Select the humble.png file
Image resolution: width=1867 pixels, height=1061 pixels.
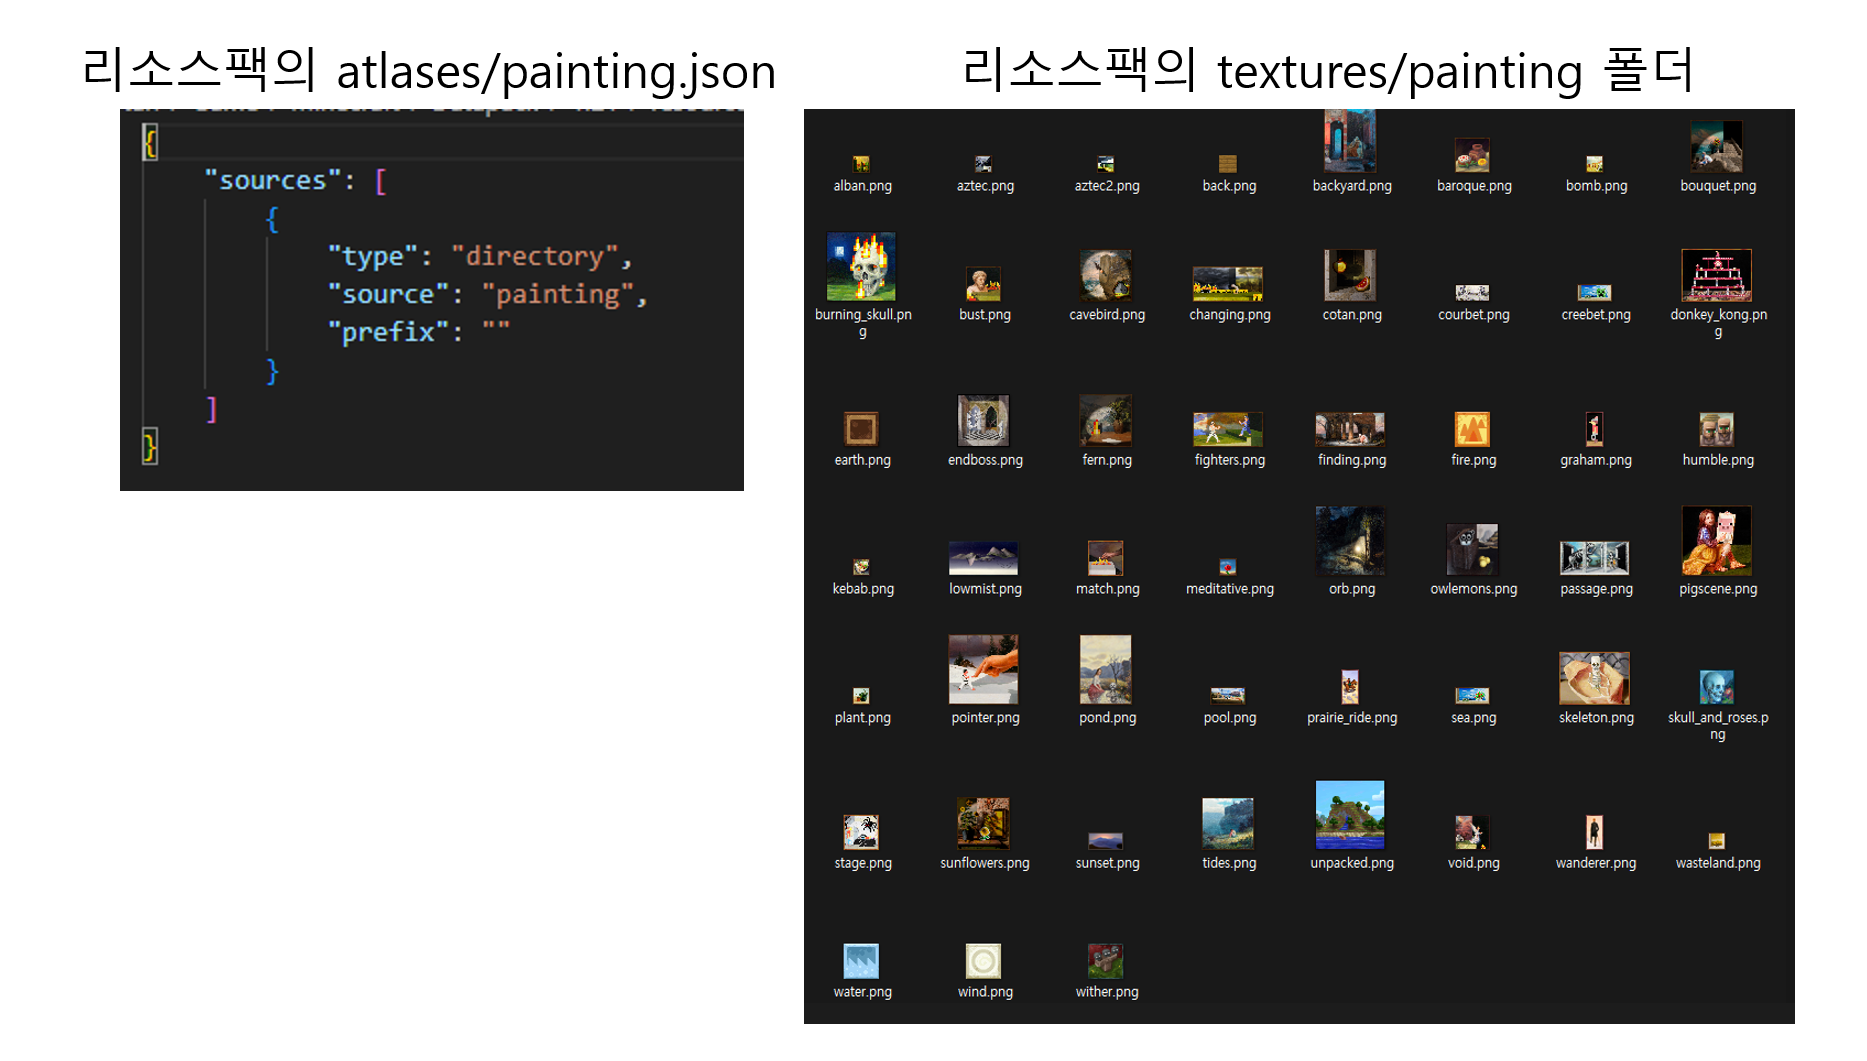1717,429
